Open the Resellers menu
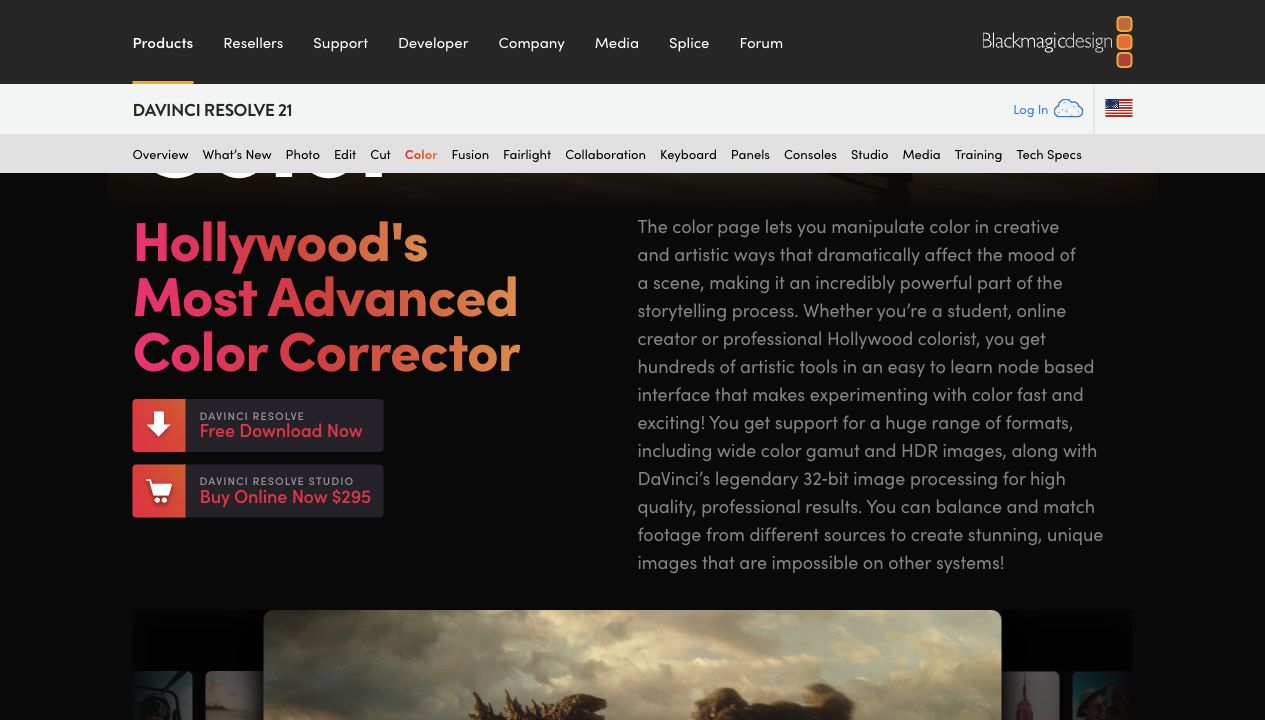Image resolution: width=1265 pixels, height=720 pixels. pyautogui.click(x=253, y=42)
